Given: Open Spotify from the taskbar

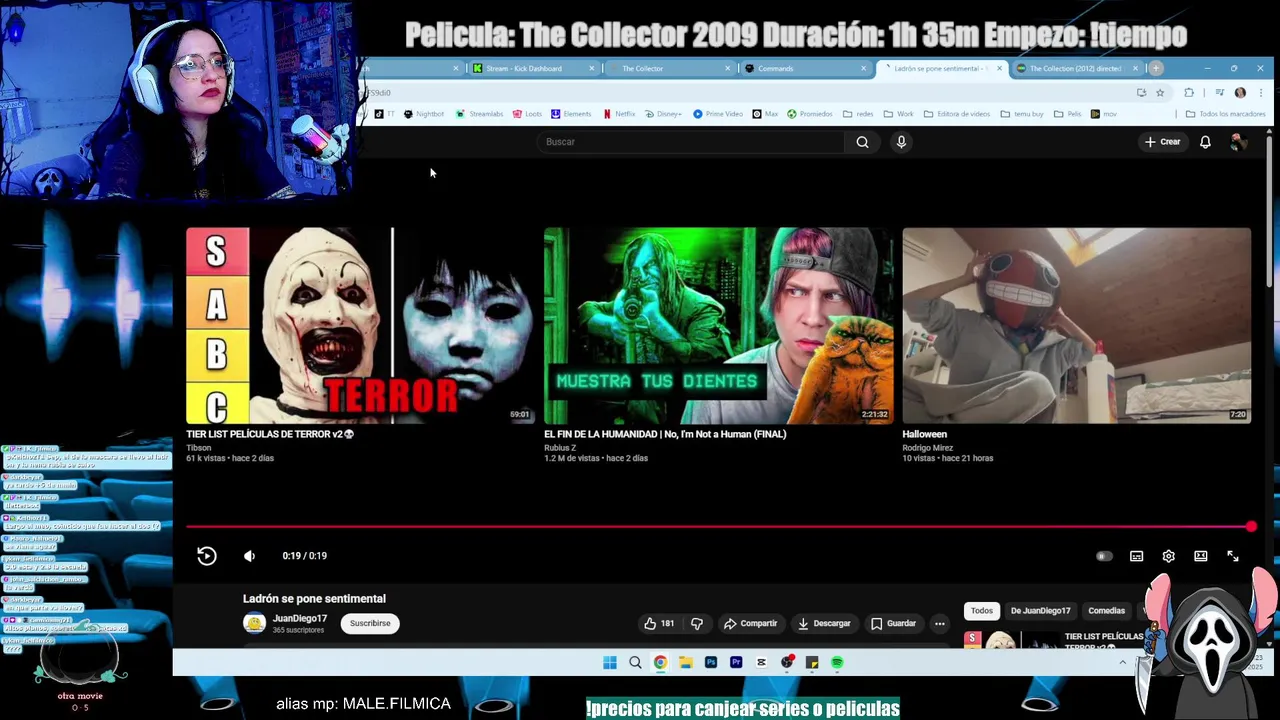Looking at the screenshot, I should pyautogui.click(x=837, y=662).
